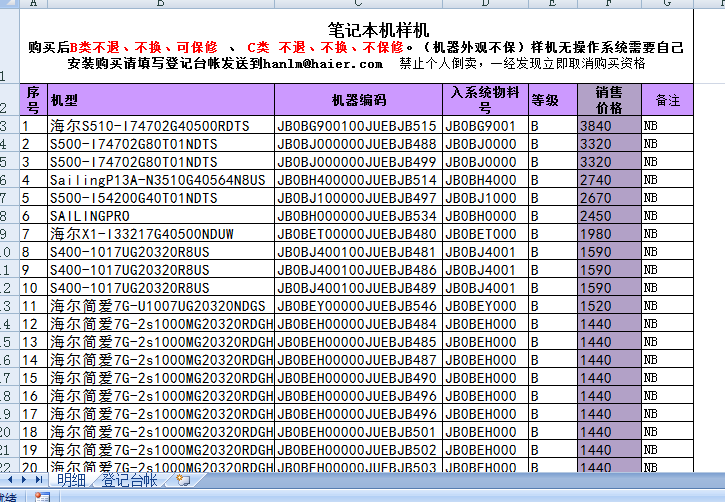Screen dimensions: 725x502
Task: Select the 机器编码 header cell
Action: tap(358, 100)
